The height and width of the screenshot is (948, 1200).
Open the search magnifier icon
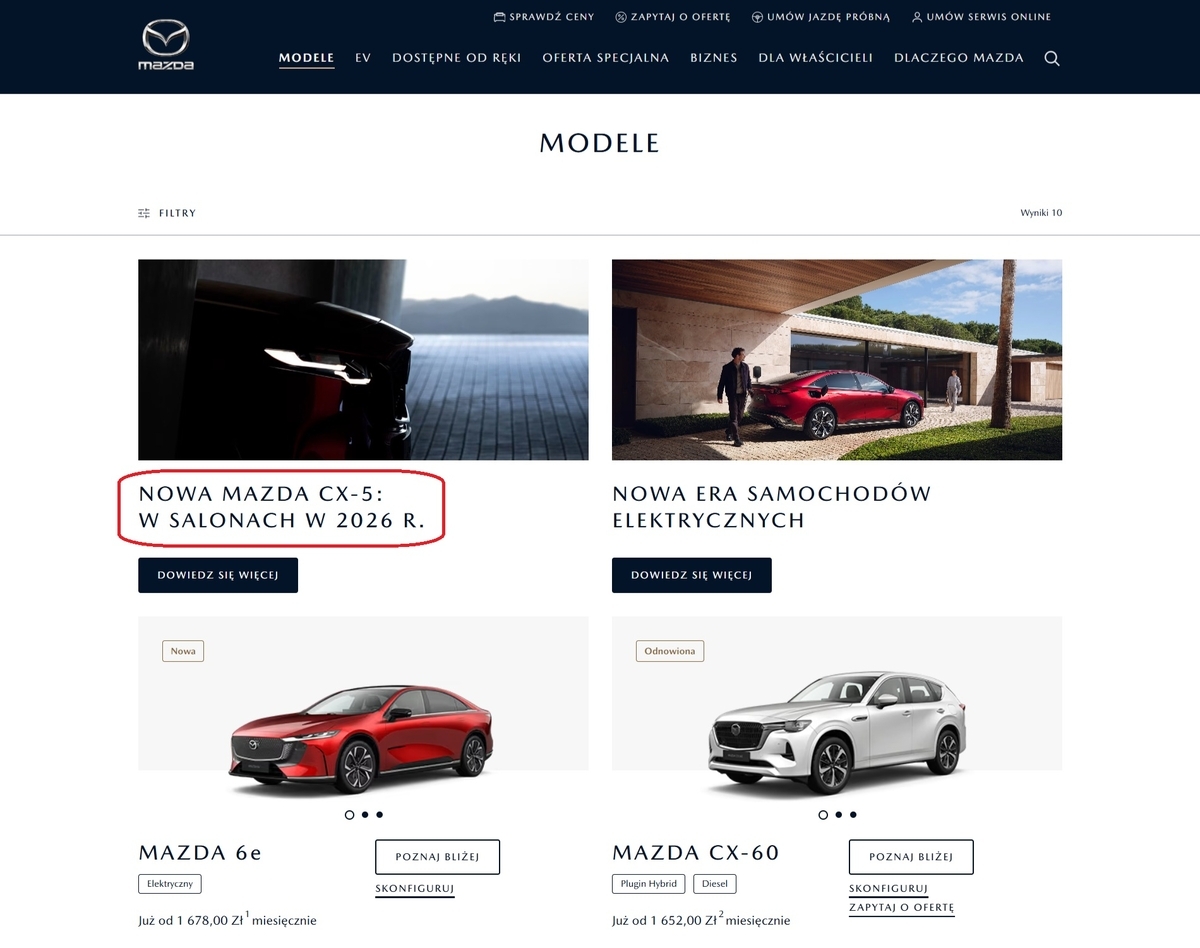pyautogui.click(x=1052, y=58)
